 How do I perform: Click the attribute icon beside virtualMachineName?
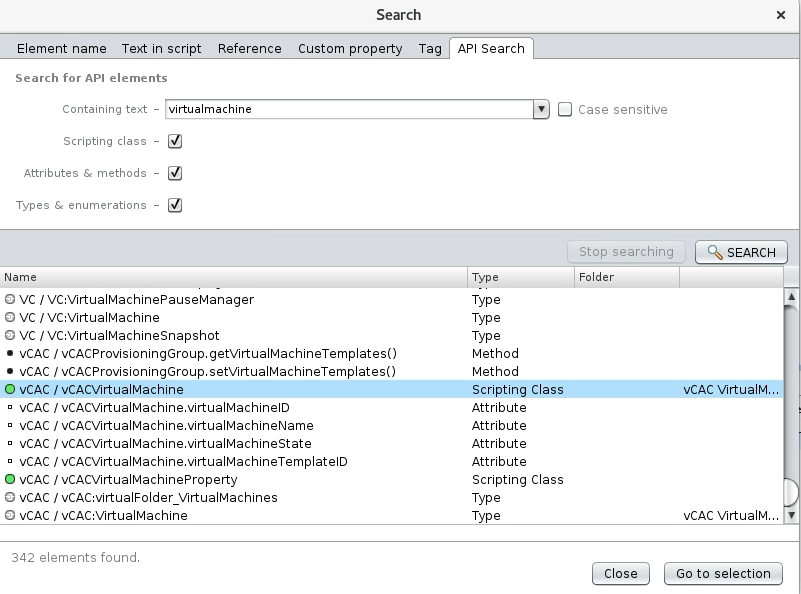10,425
